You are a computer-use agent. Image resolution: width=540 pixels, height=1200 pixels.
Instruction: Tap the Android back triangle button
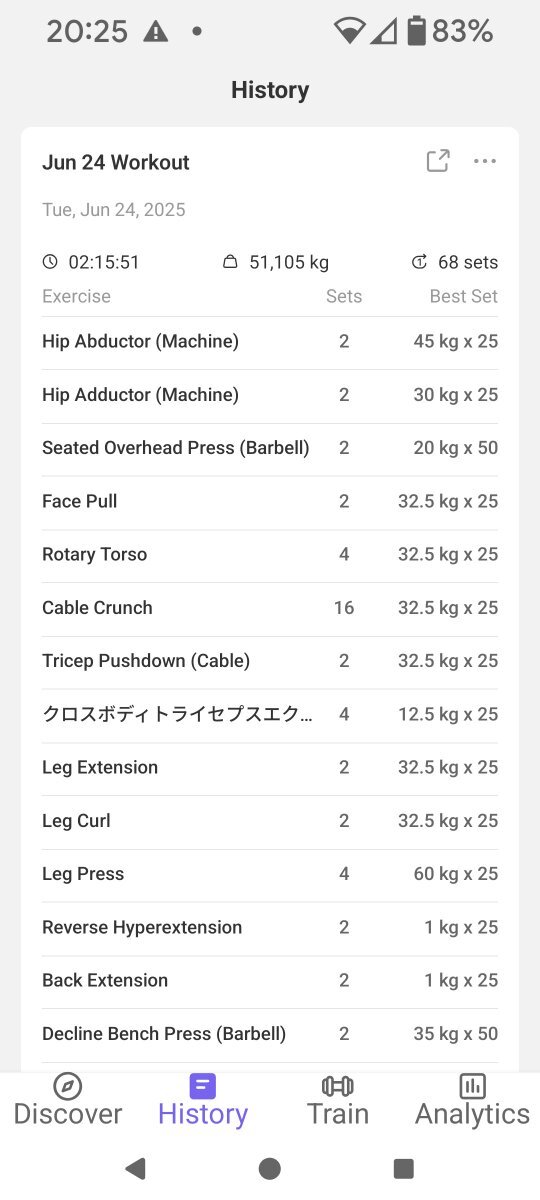point(135,1168)
